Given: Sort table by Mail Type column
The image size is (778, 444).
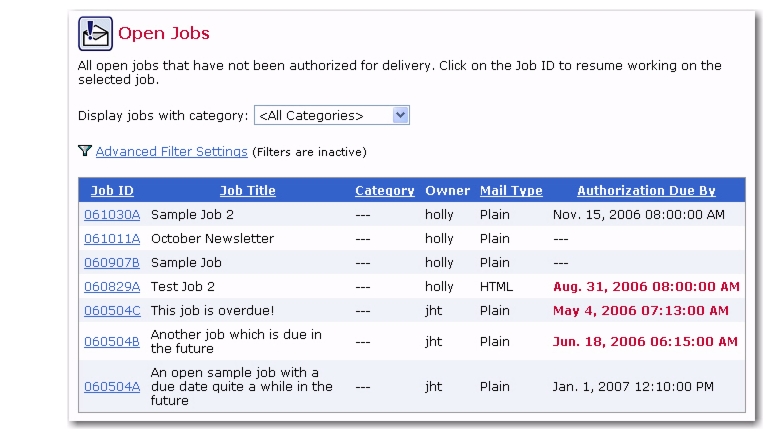Looking at the screenshot, I should point(511,190).
